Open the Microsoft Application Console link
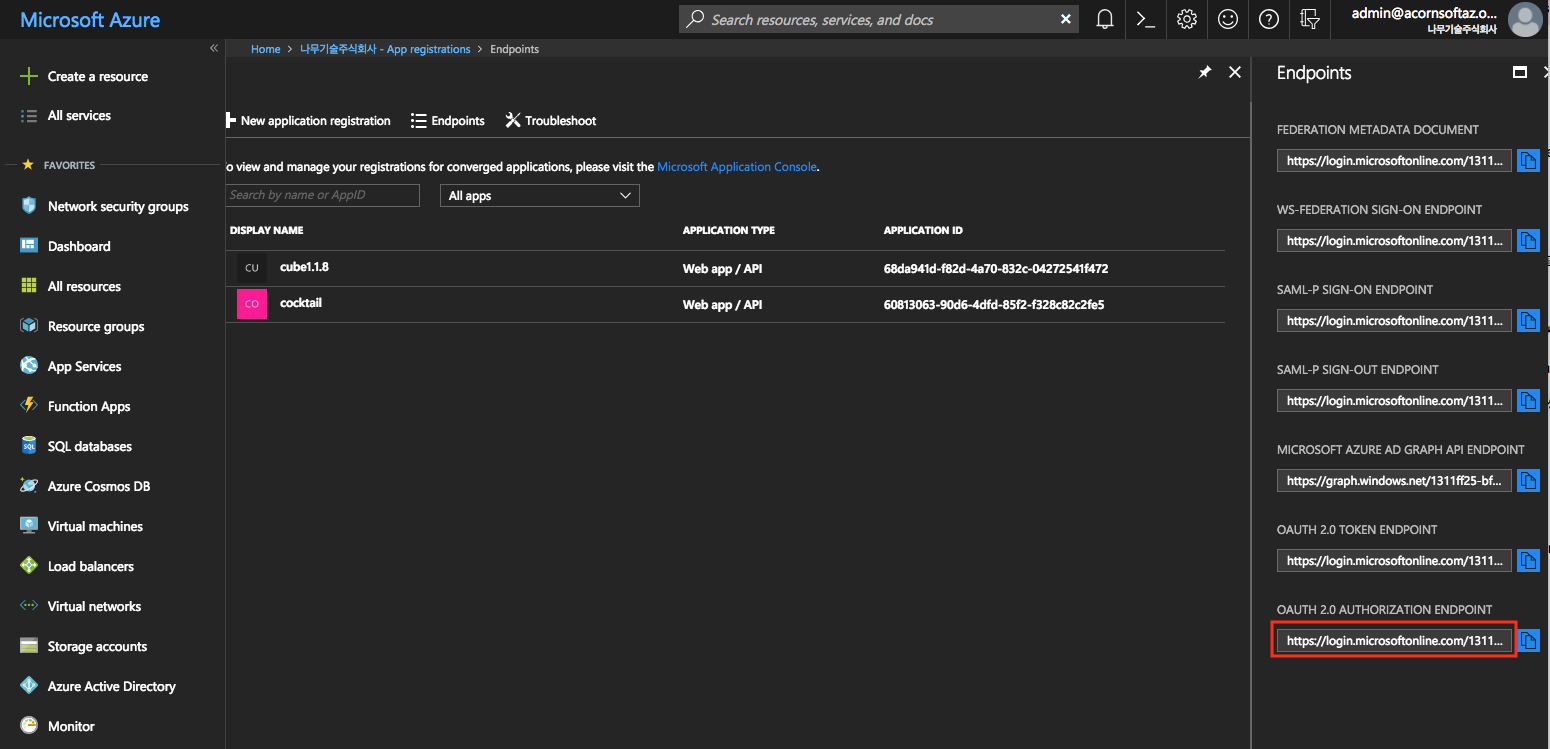This screenshot has width=1550, height=749. click(736, 167)
